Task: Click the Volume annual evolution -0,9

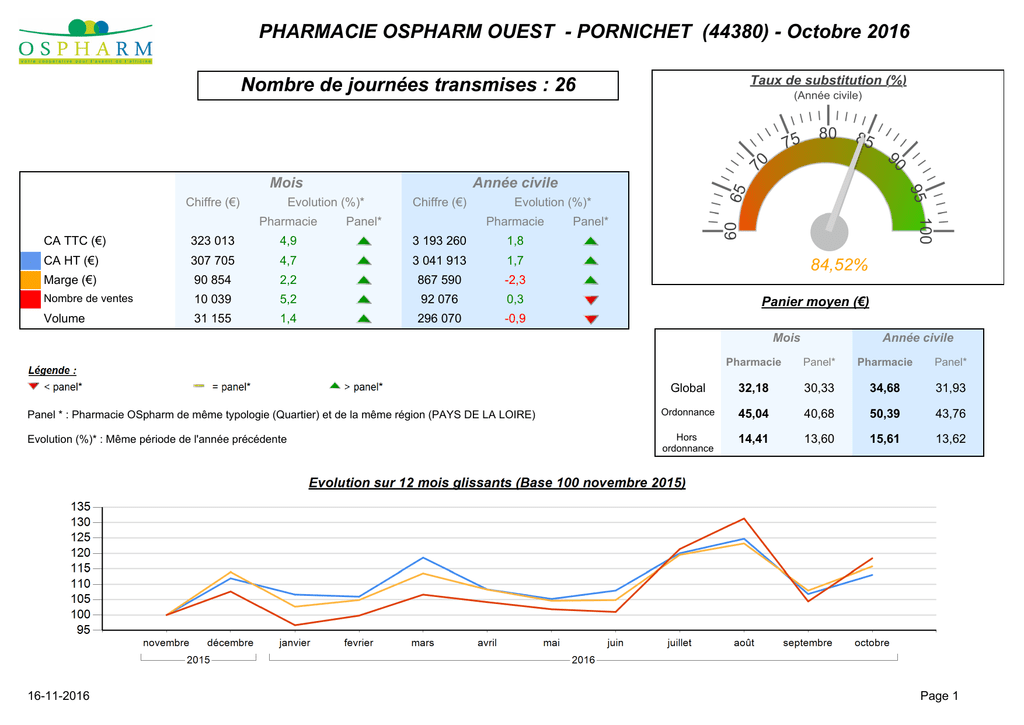Action: (515, 319)
